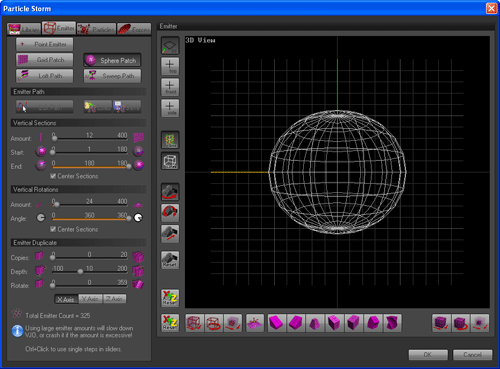Screen dimensions: 500x369
Task: Click the solid magenta cube rotate icon
Action: [460, 323]
